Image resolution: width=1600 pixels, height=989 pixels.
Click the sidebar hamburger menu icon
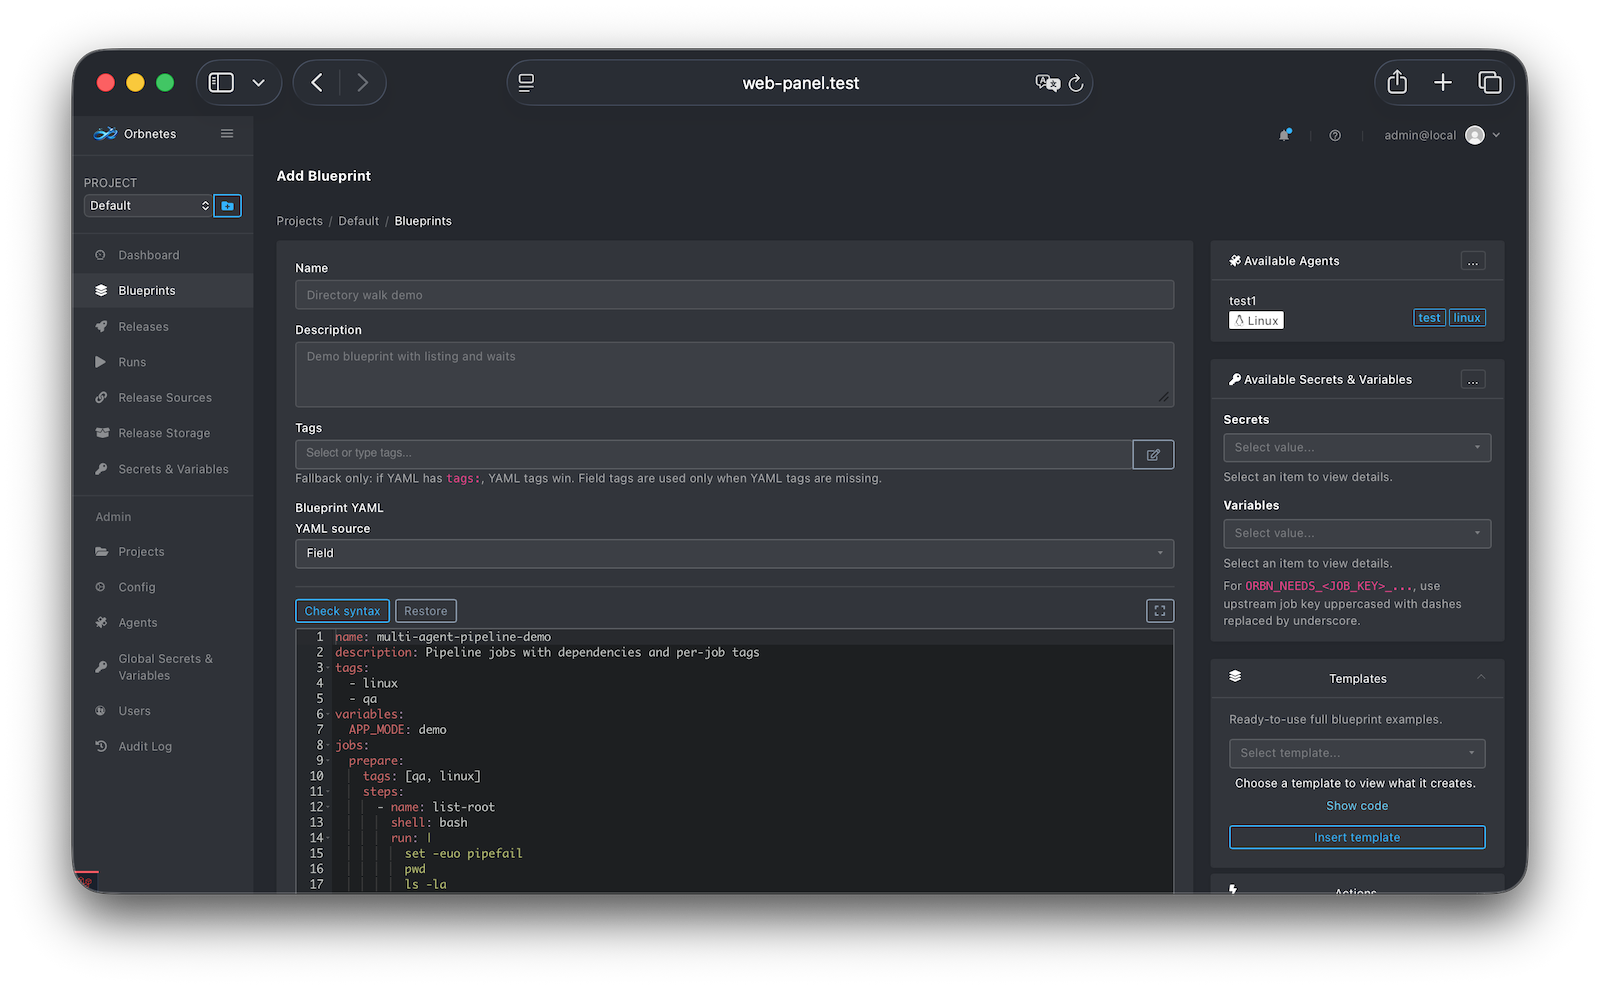(226, 133)
